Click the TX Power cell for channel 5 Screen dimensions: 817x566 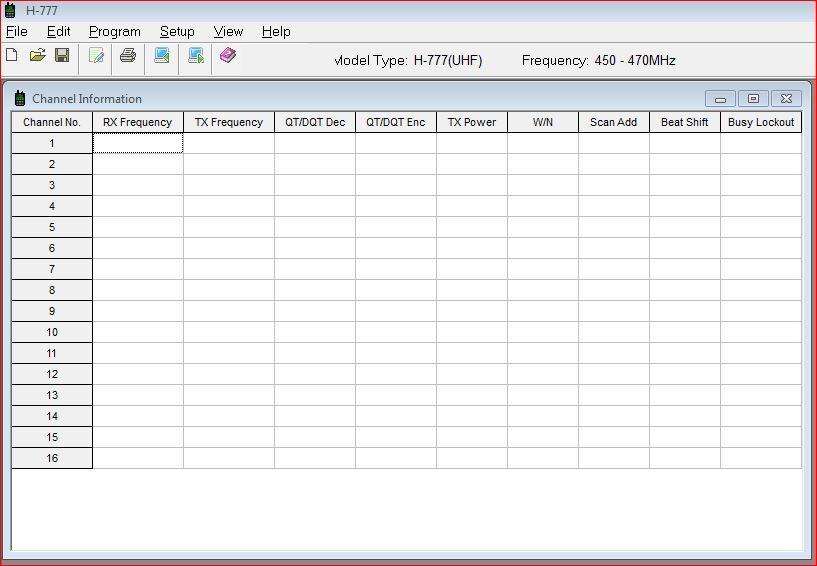tap(471, 227)
